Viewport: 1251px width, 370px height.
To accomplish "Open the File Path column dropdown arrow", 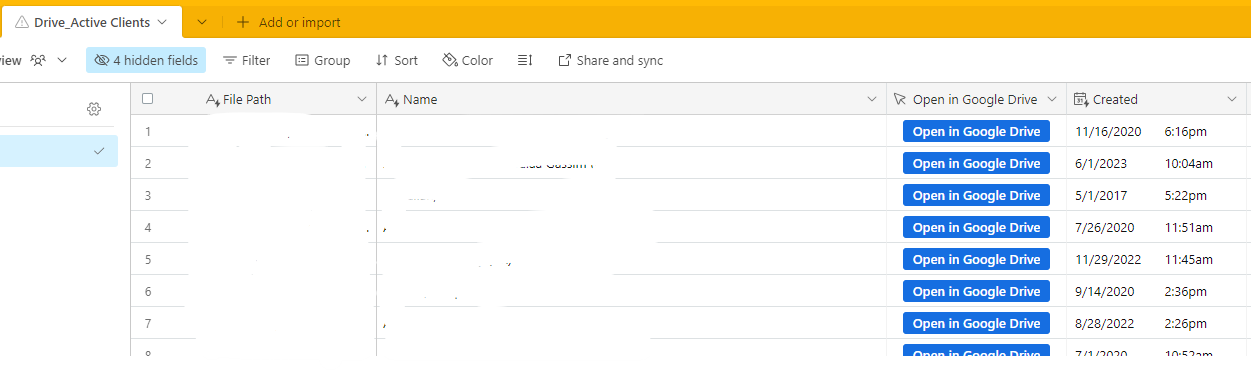I will (362, 99).
